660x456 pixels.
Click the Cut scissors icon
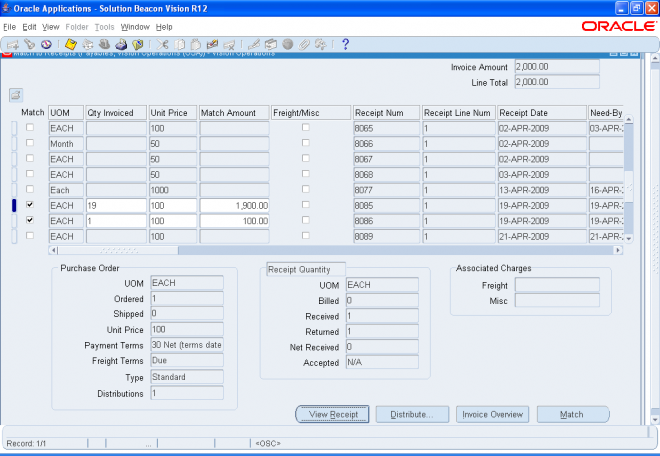click(162, 44)
